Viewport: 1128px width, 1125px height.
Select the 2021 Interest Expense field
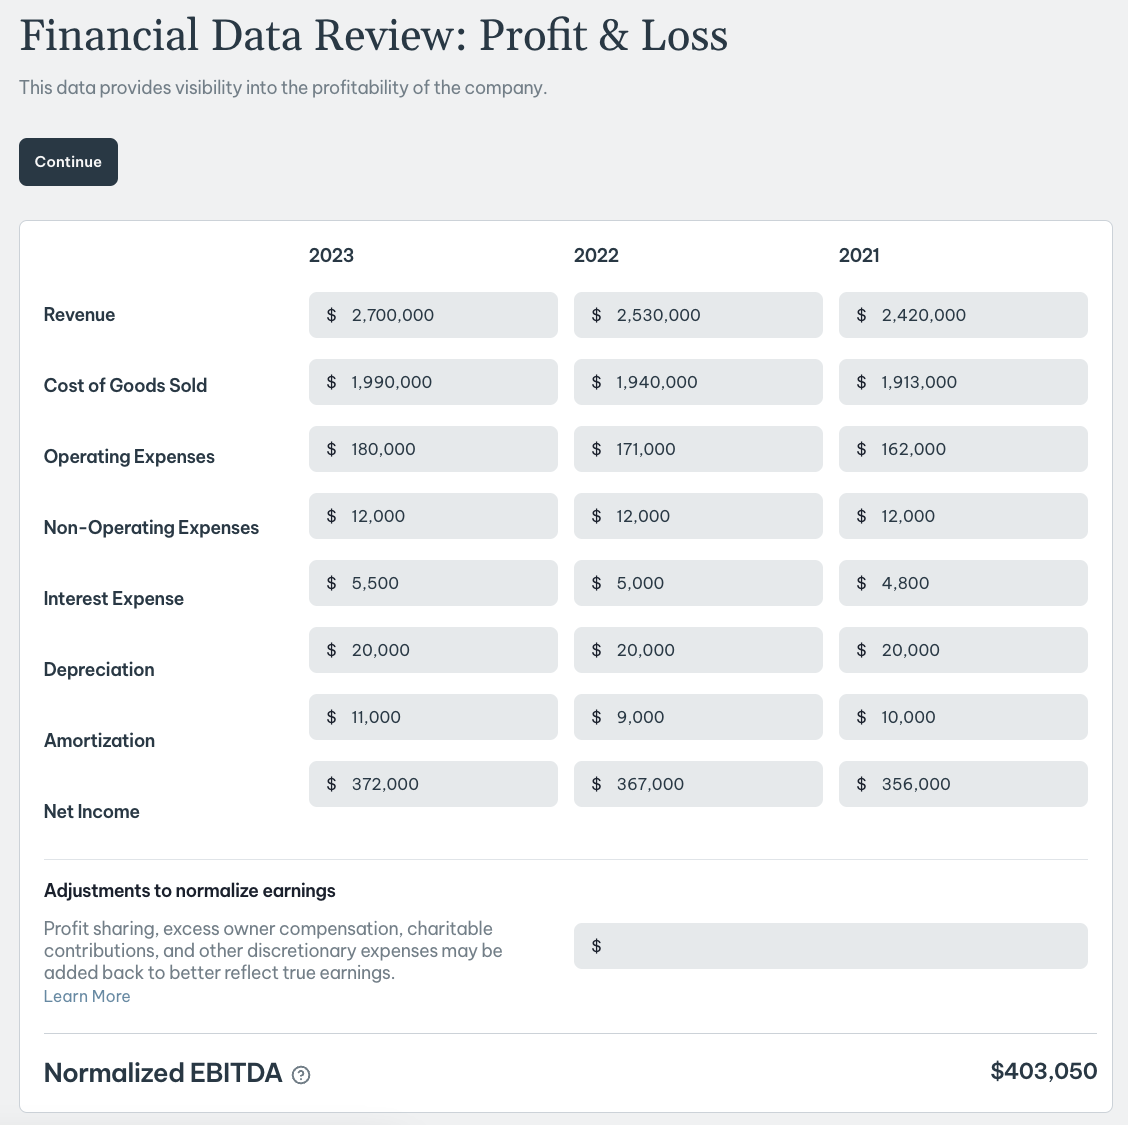pos(963,583)
